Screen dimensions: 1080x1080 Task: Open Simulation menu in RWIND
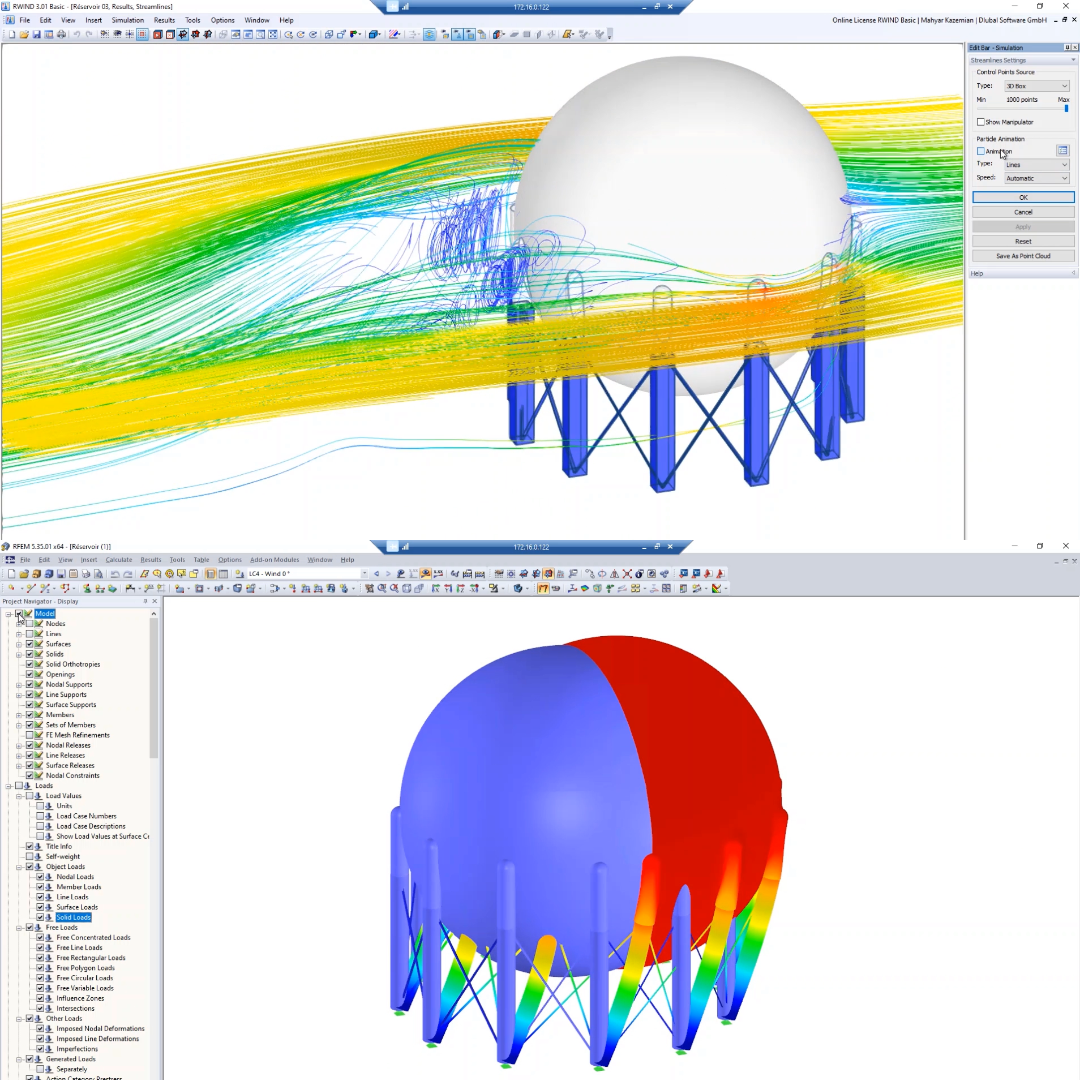pyautogui.click(x=127, y=20)
